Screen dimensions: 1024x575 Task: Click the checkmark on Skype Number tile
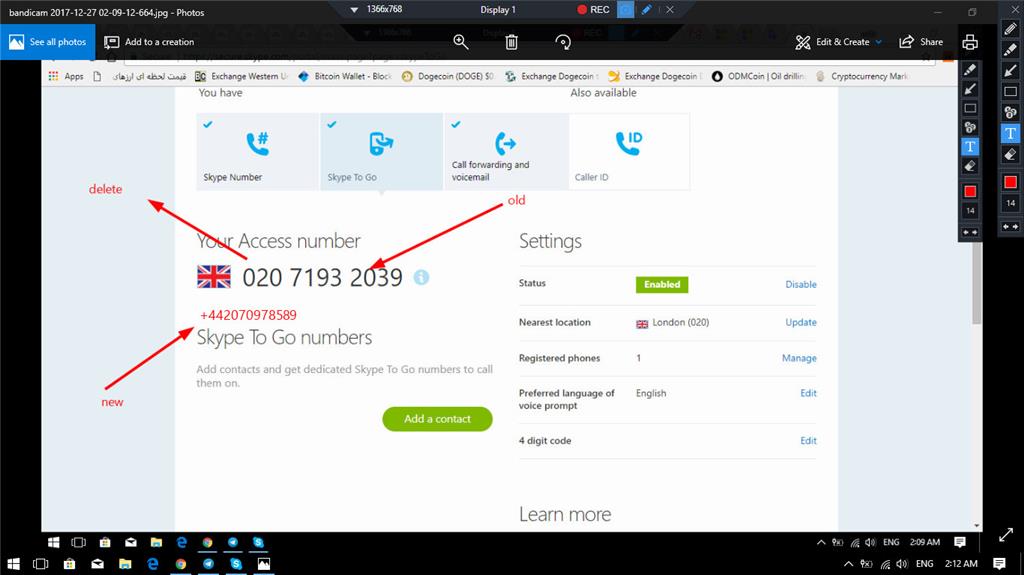[x=208, y=124]
